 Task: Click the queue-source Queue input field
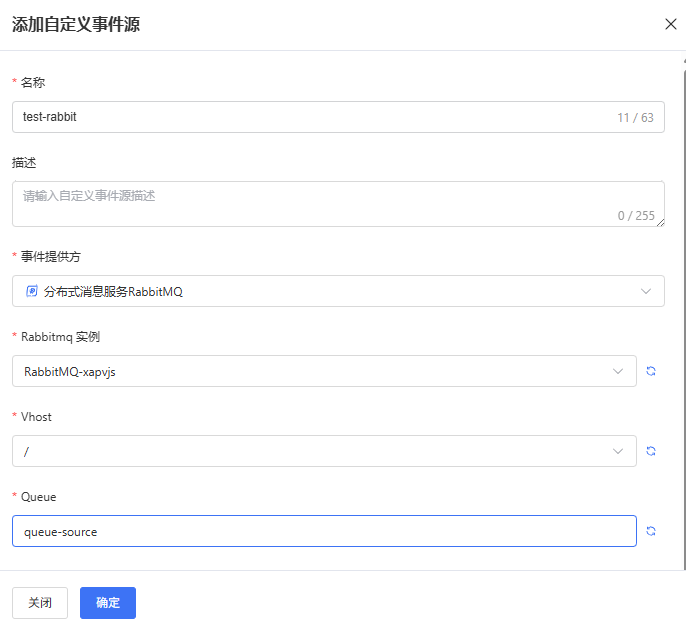click(x=324, y=531)
